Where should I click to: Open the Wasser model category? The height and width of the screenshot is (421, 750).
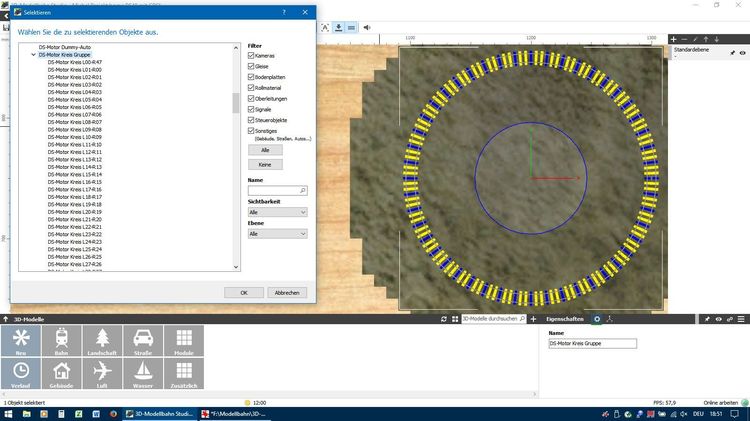click(143, 373)
